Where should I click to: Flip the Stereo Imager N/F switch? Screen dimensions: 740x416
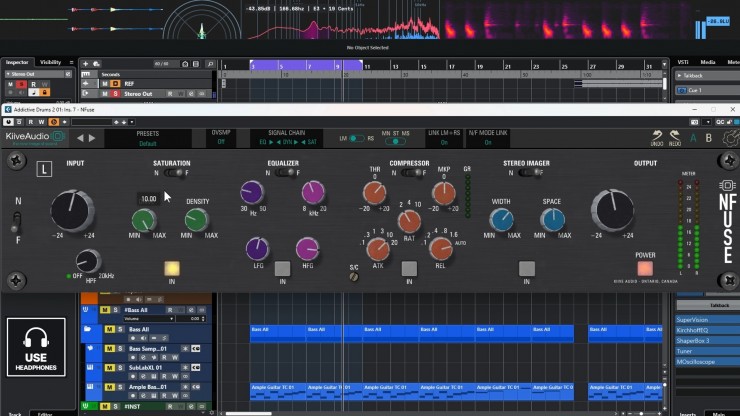pyautogui.click(x=528, y=173)
